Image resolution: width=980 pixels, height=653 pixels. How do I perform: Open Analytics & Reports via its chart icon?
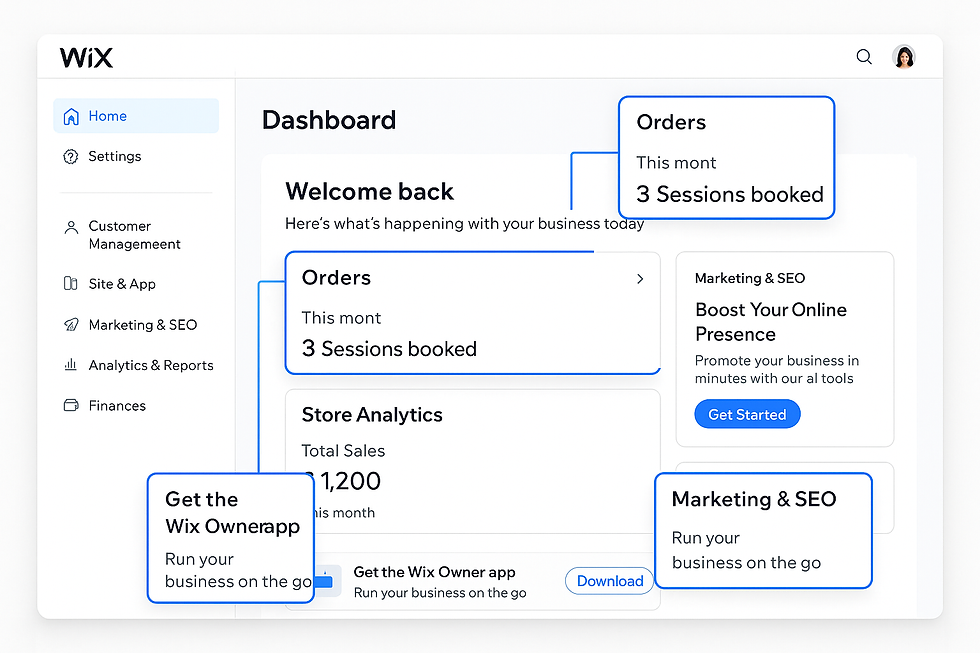pos(71,365)
